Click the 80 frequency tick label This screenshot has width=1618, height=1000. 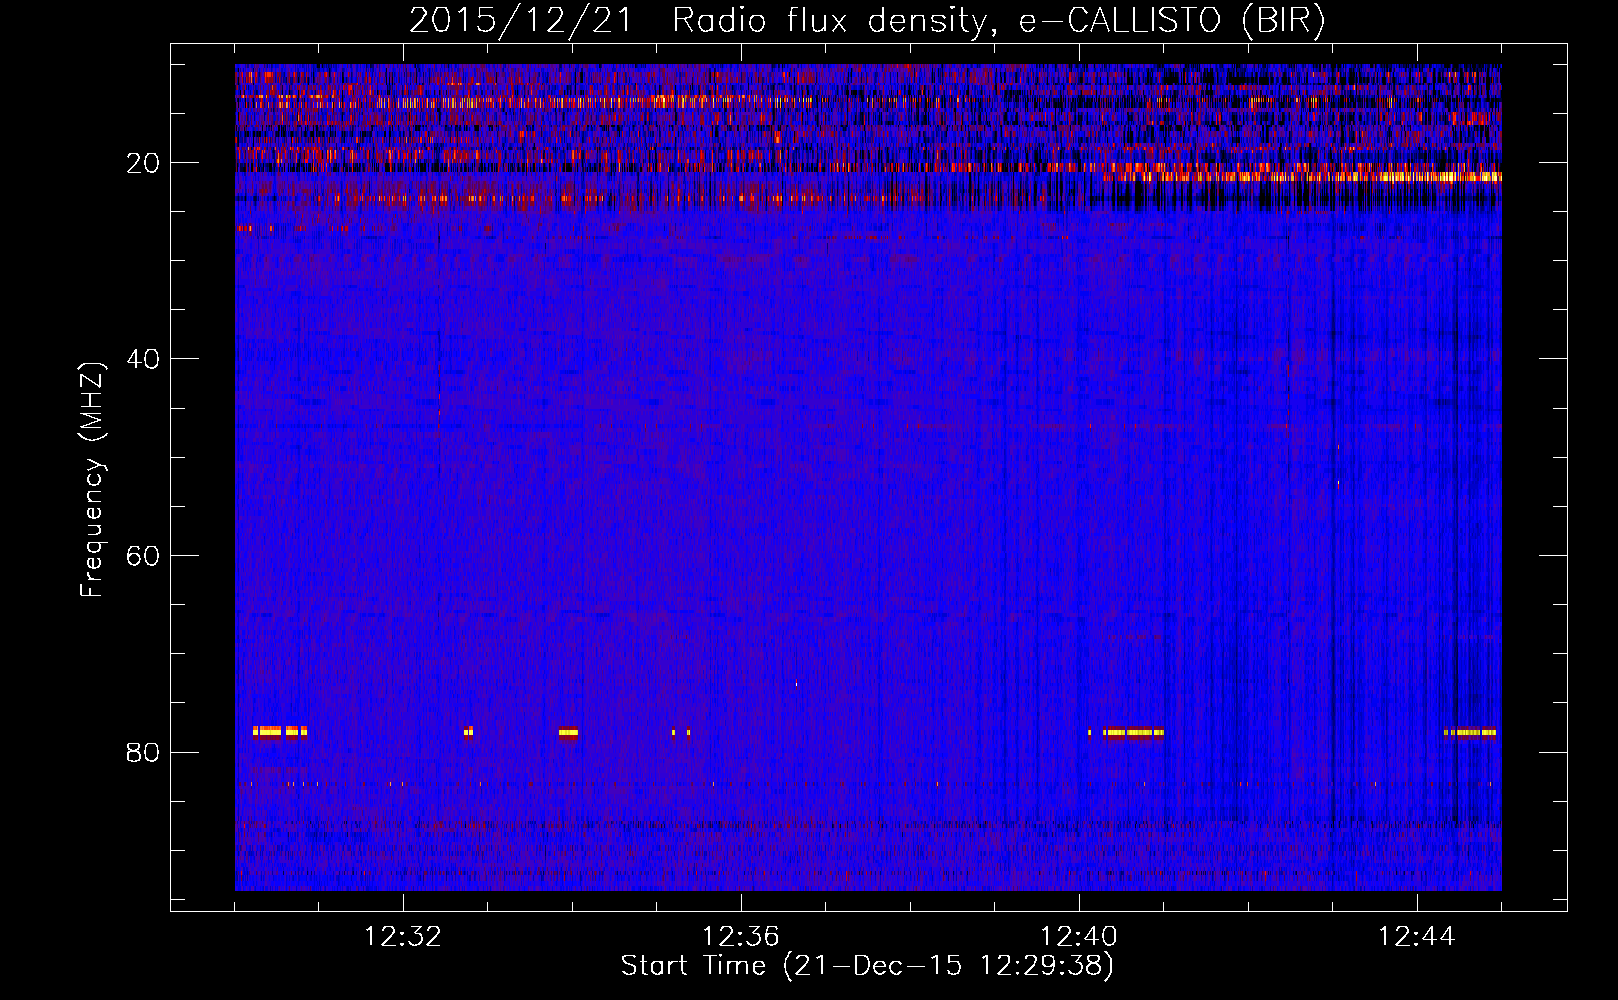143,753
